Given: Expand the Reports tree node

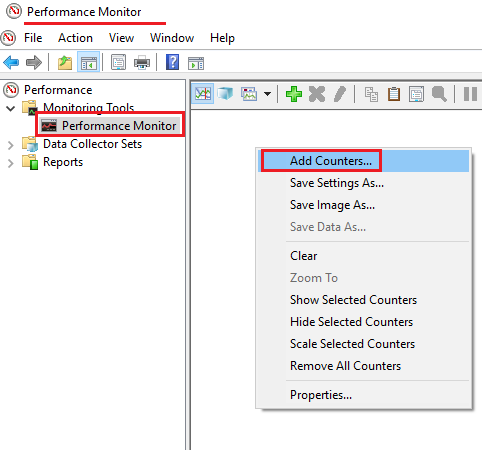Looking at the screenshot, I should click(11, 163).
